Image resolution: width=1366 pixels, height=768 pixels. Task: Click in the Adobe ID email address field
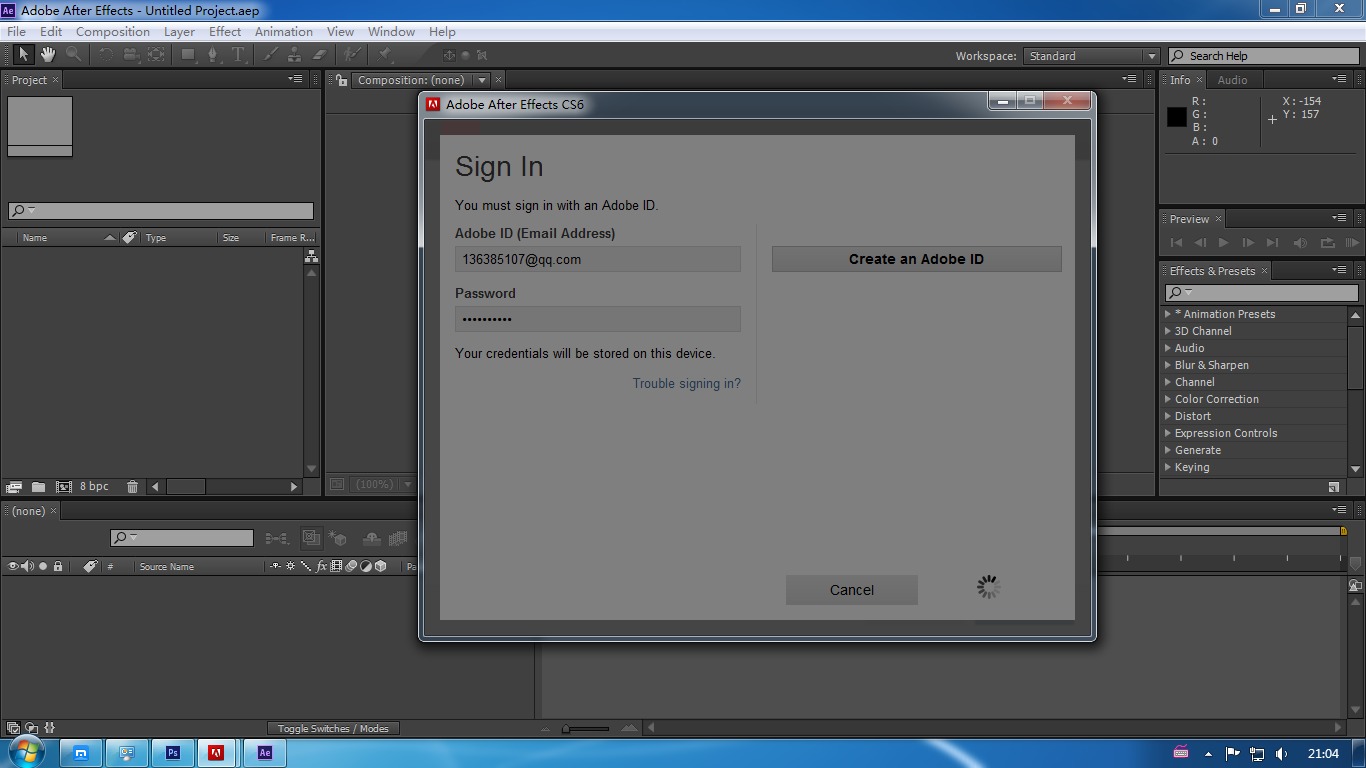click(x=597, y=259)
